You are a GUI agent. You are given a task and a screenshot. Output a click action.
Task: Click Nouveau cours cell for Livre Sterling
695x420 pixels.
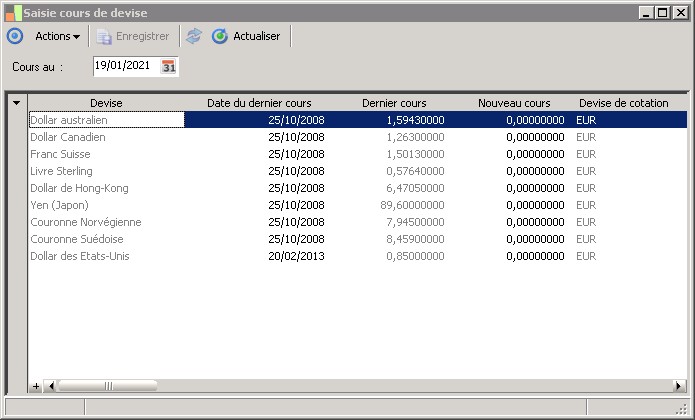(x=535, y=171)
